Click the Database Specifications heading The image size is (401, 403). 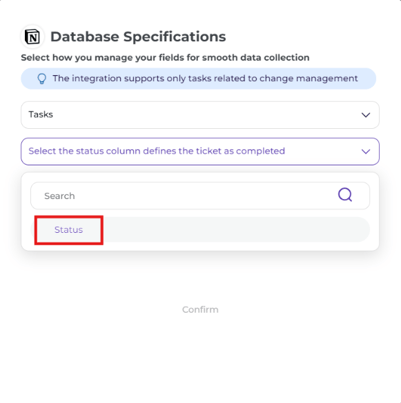tap(138, 37)
